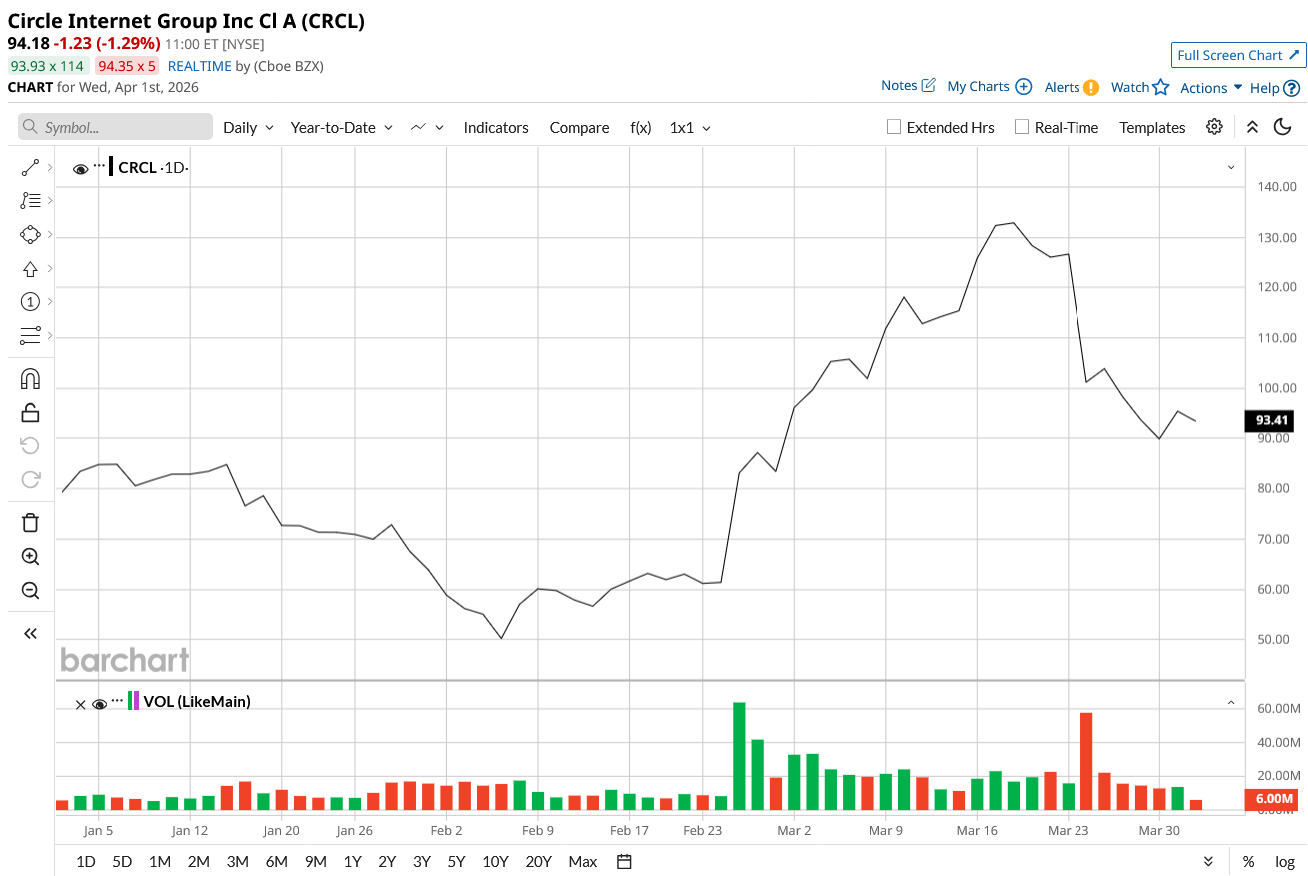The height and width of the screenshot is (876, 1308).
Task: Toggle the magnet snap mode
Action: (x=30, y=379)
